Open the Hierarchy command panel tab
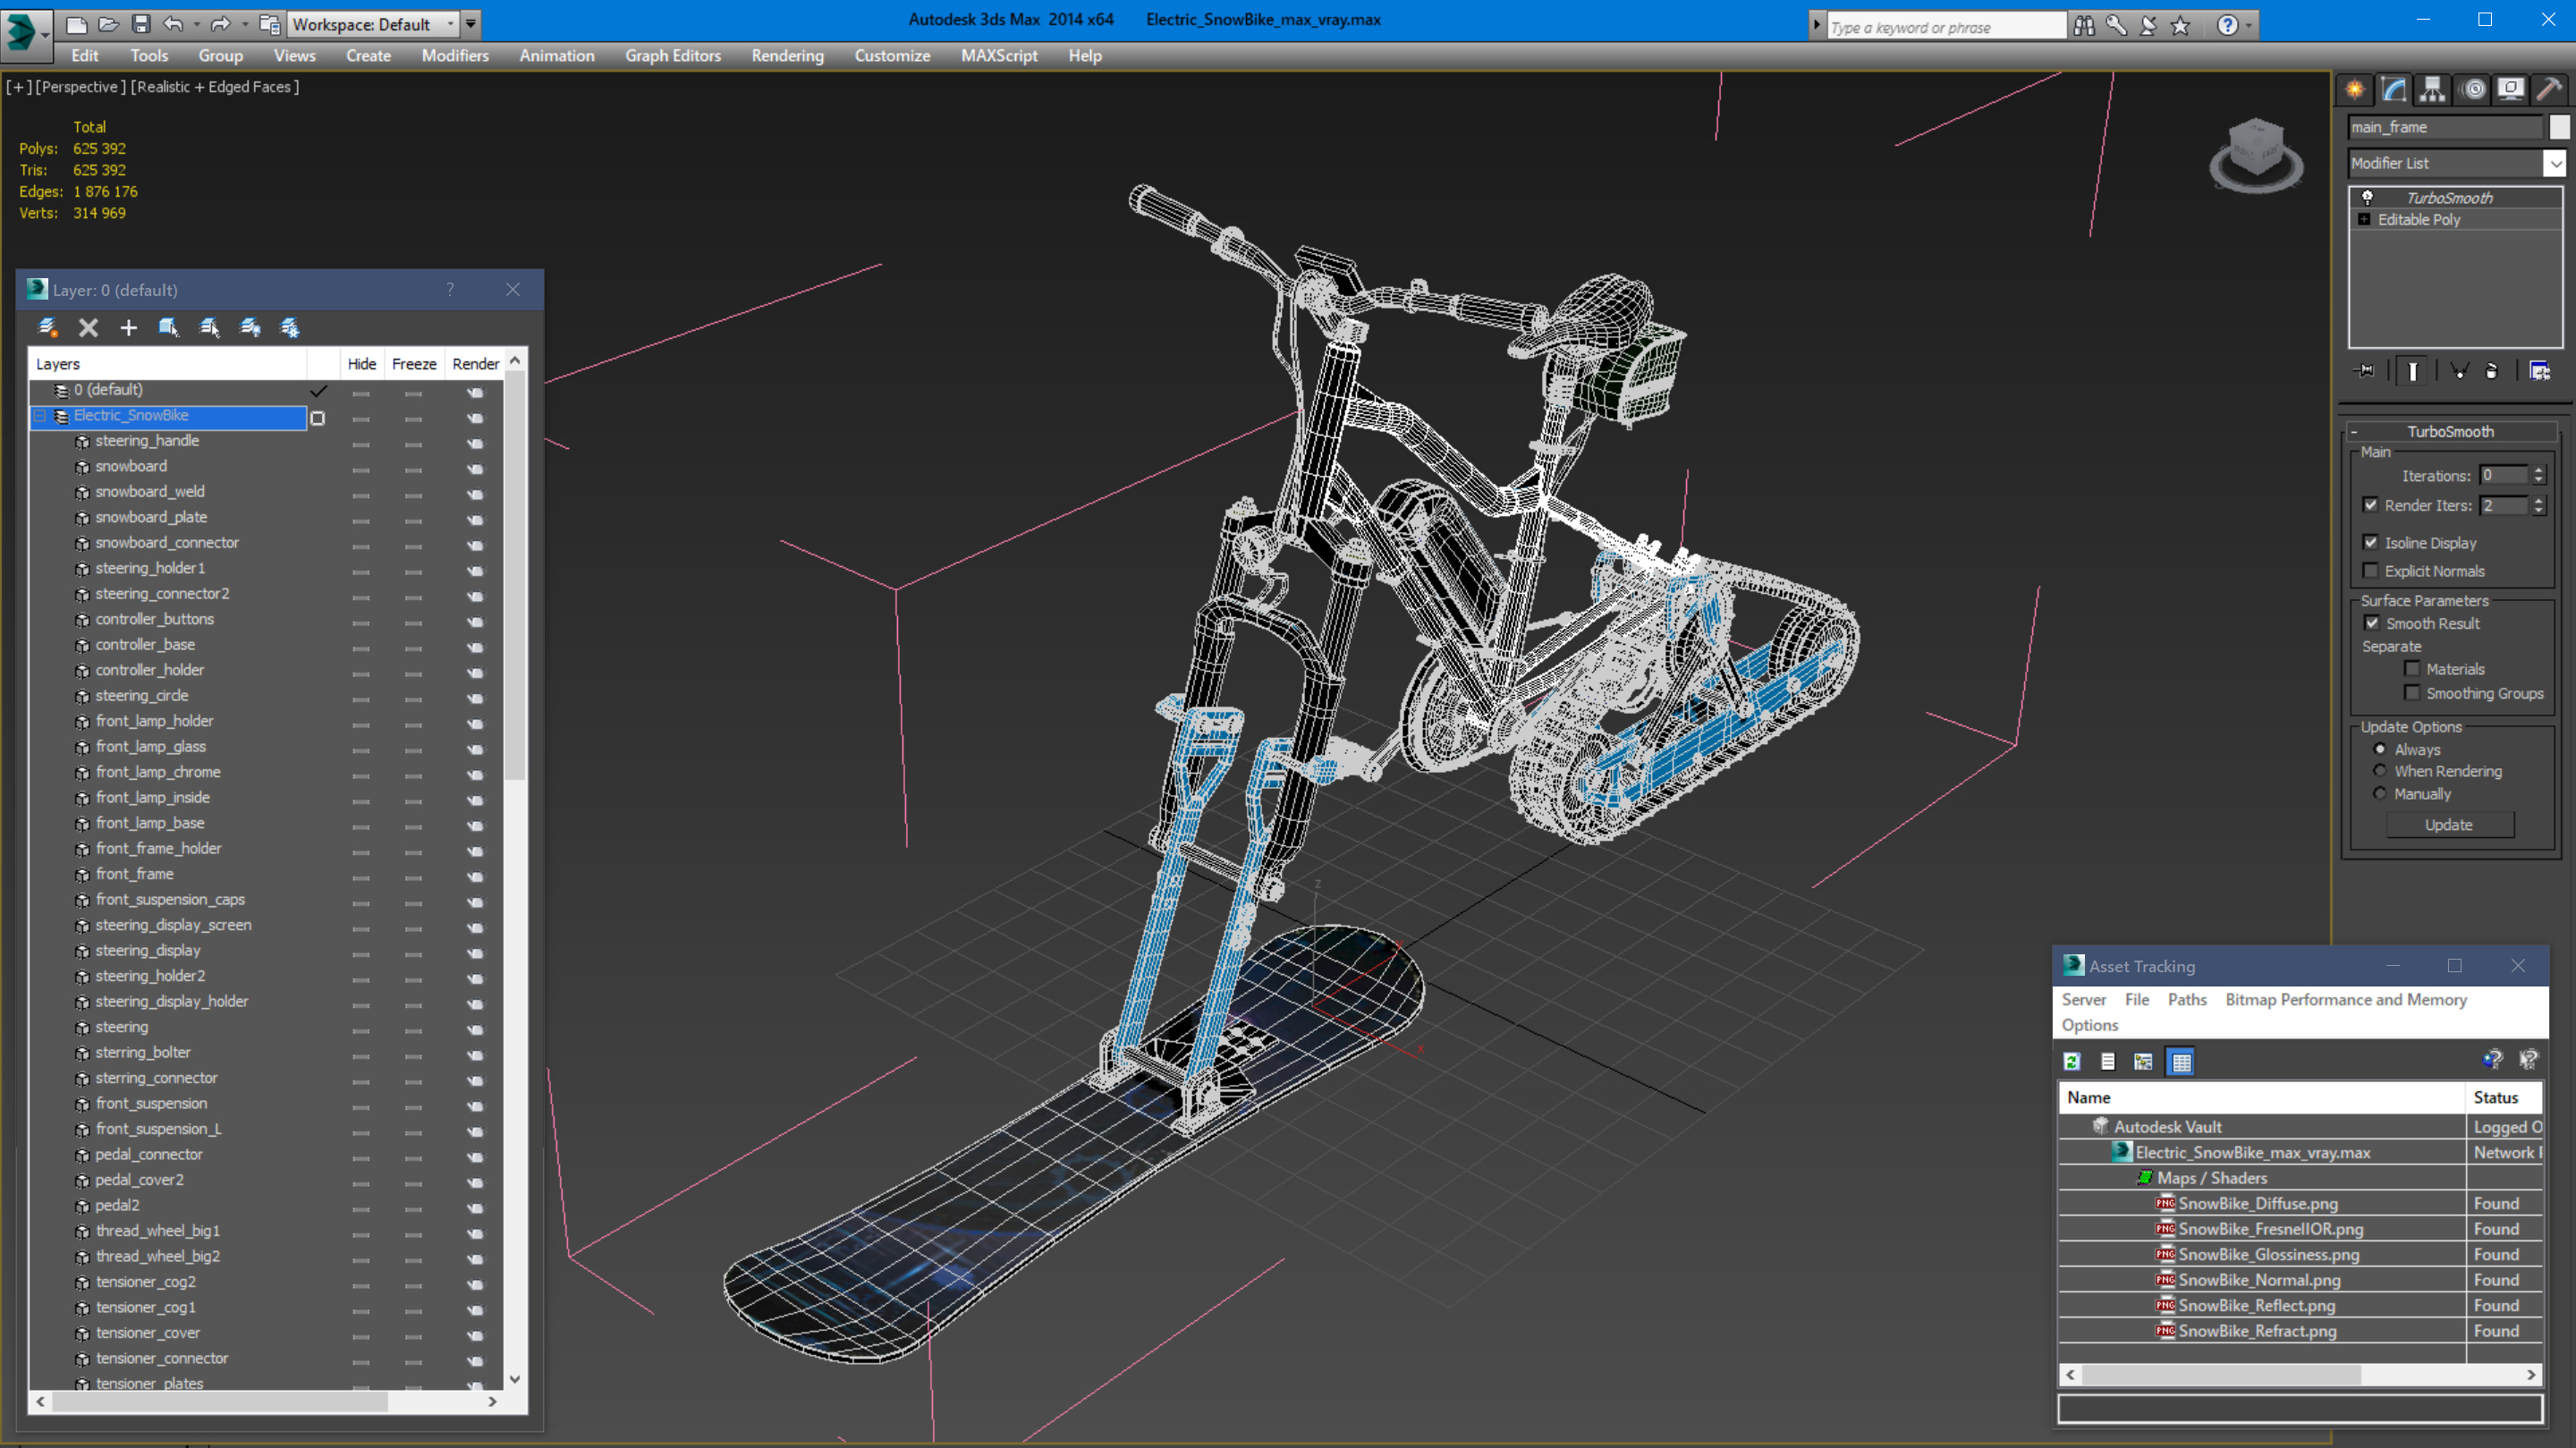 click(2433, 89)
